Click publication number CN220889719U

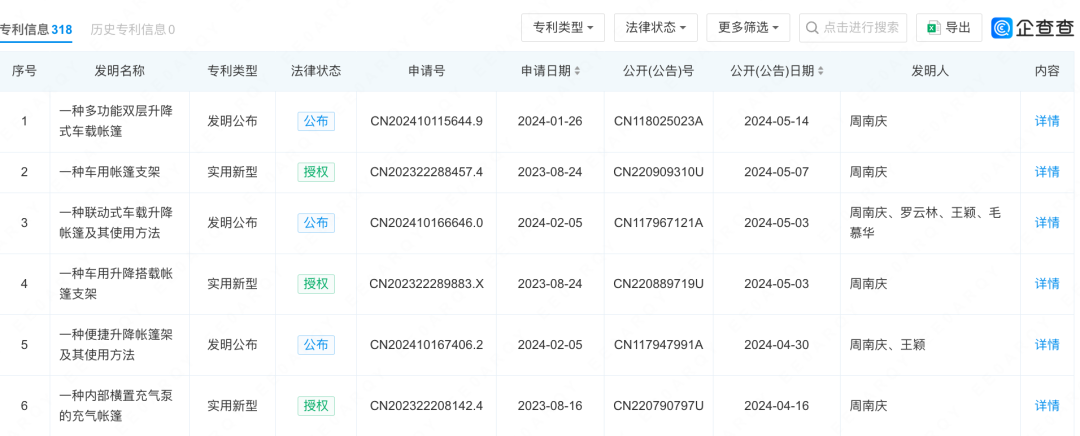pos(658,283)
